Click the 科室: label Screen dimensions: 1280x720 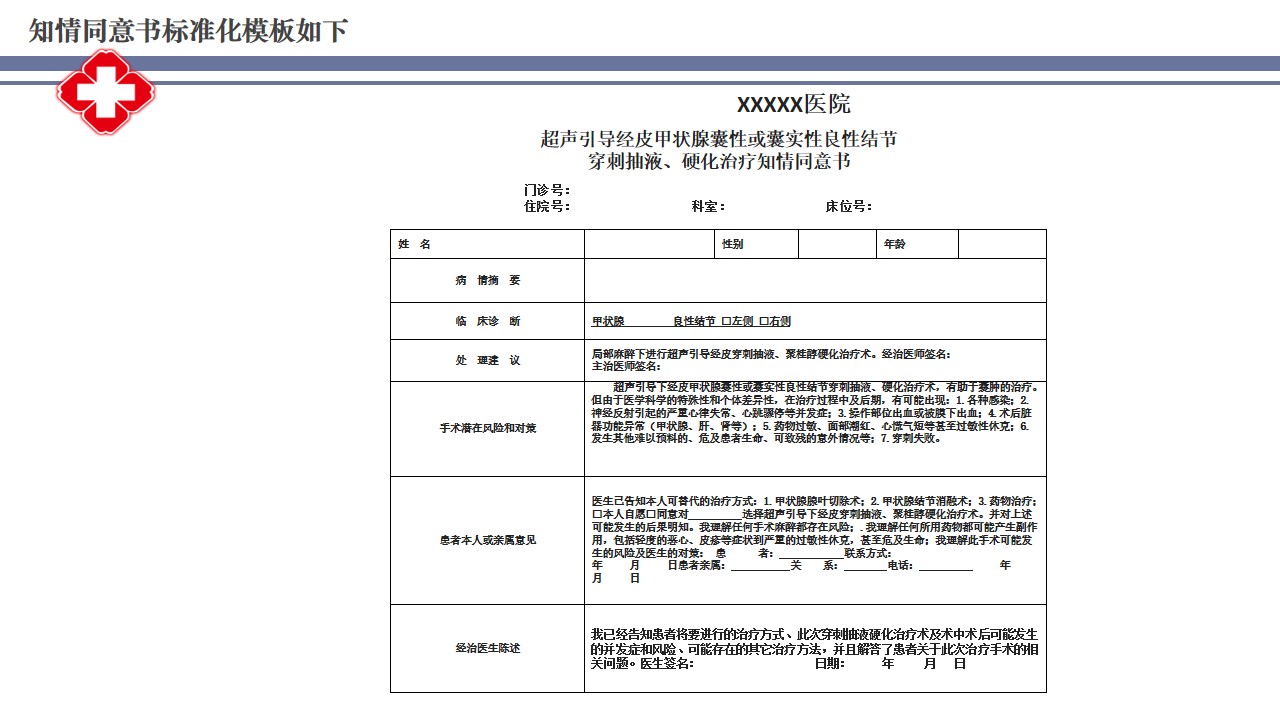[708, 207]
